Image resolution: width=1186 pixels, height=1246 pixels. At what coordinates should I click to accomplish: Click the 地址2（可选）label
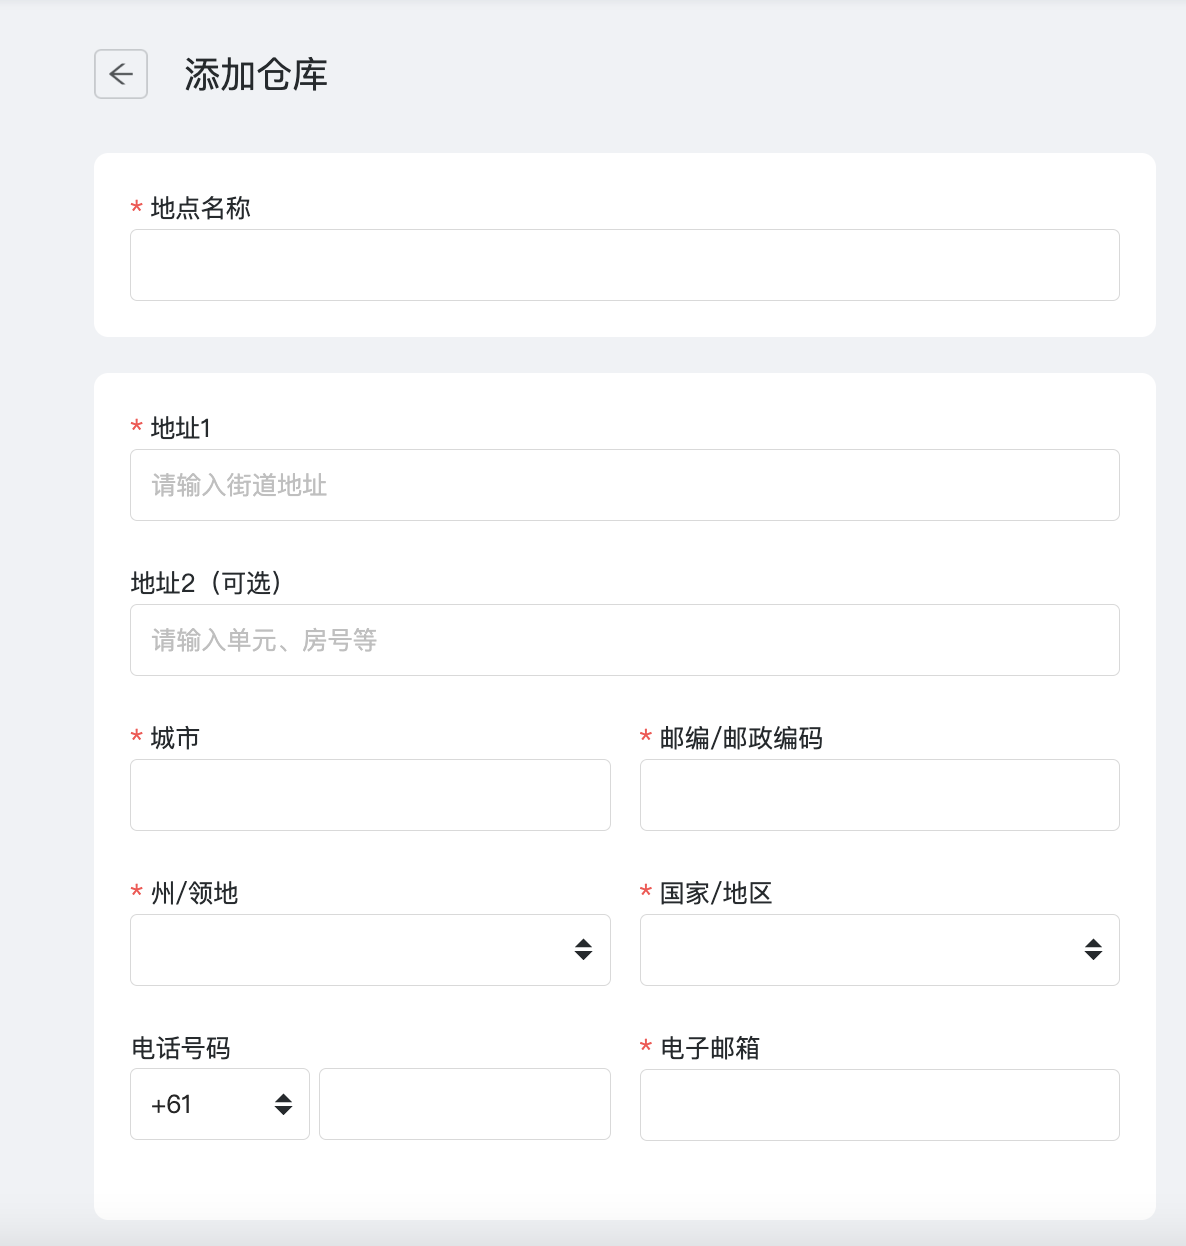[207, 583]
